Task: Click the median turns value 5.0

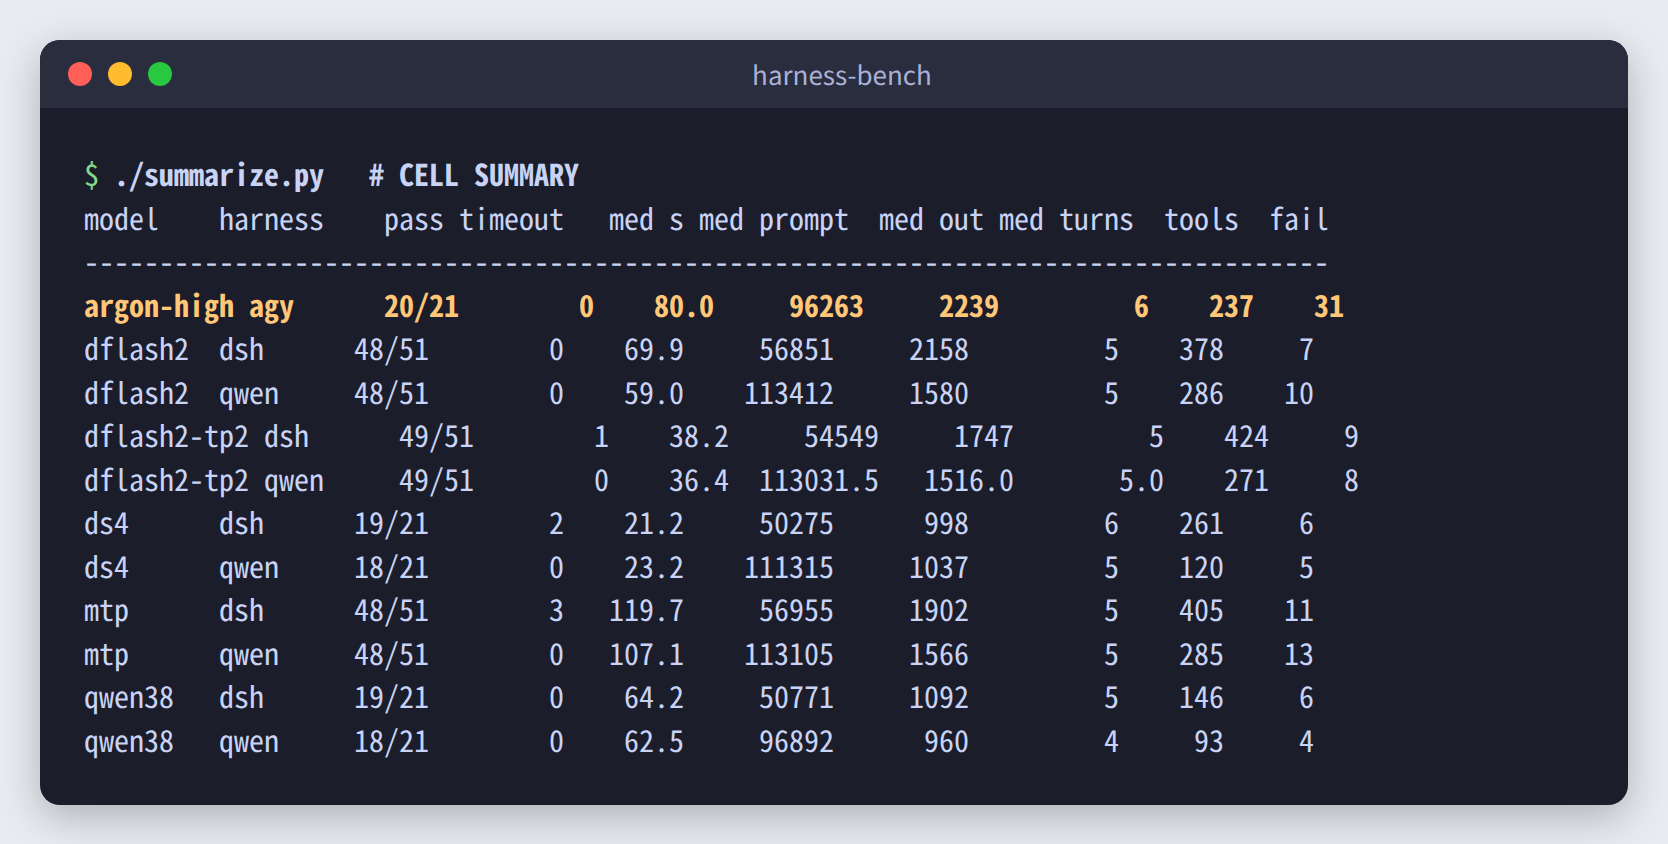Action: point(1141,481)
